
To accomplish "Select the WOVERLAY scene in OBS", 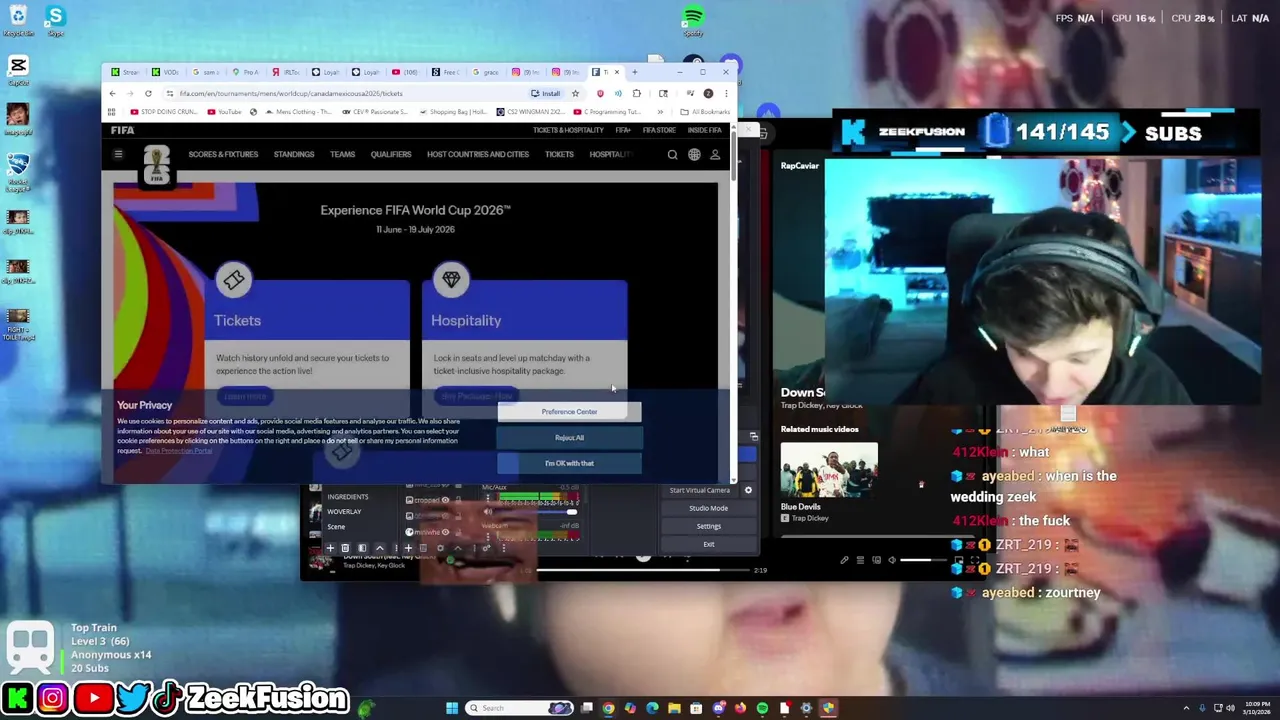I will tap(344, 512).
